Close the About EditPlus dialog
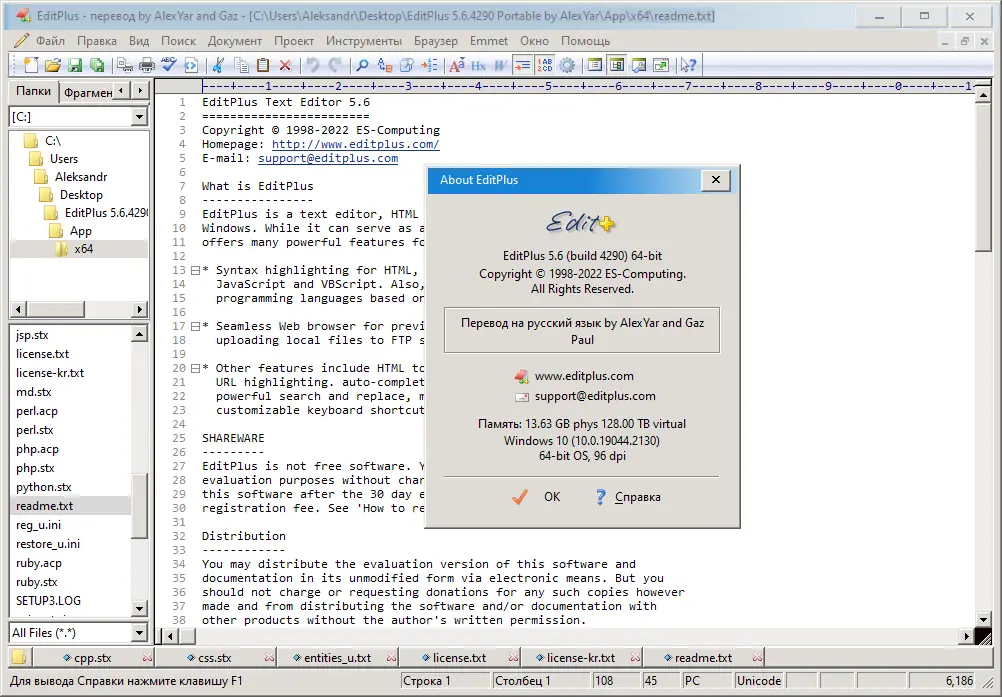 [716, 180]
